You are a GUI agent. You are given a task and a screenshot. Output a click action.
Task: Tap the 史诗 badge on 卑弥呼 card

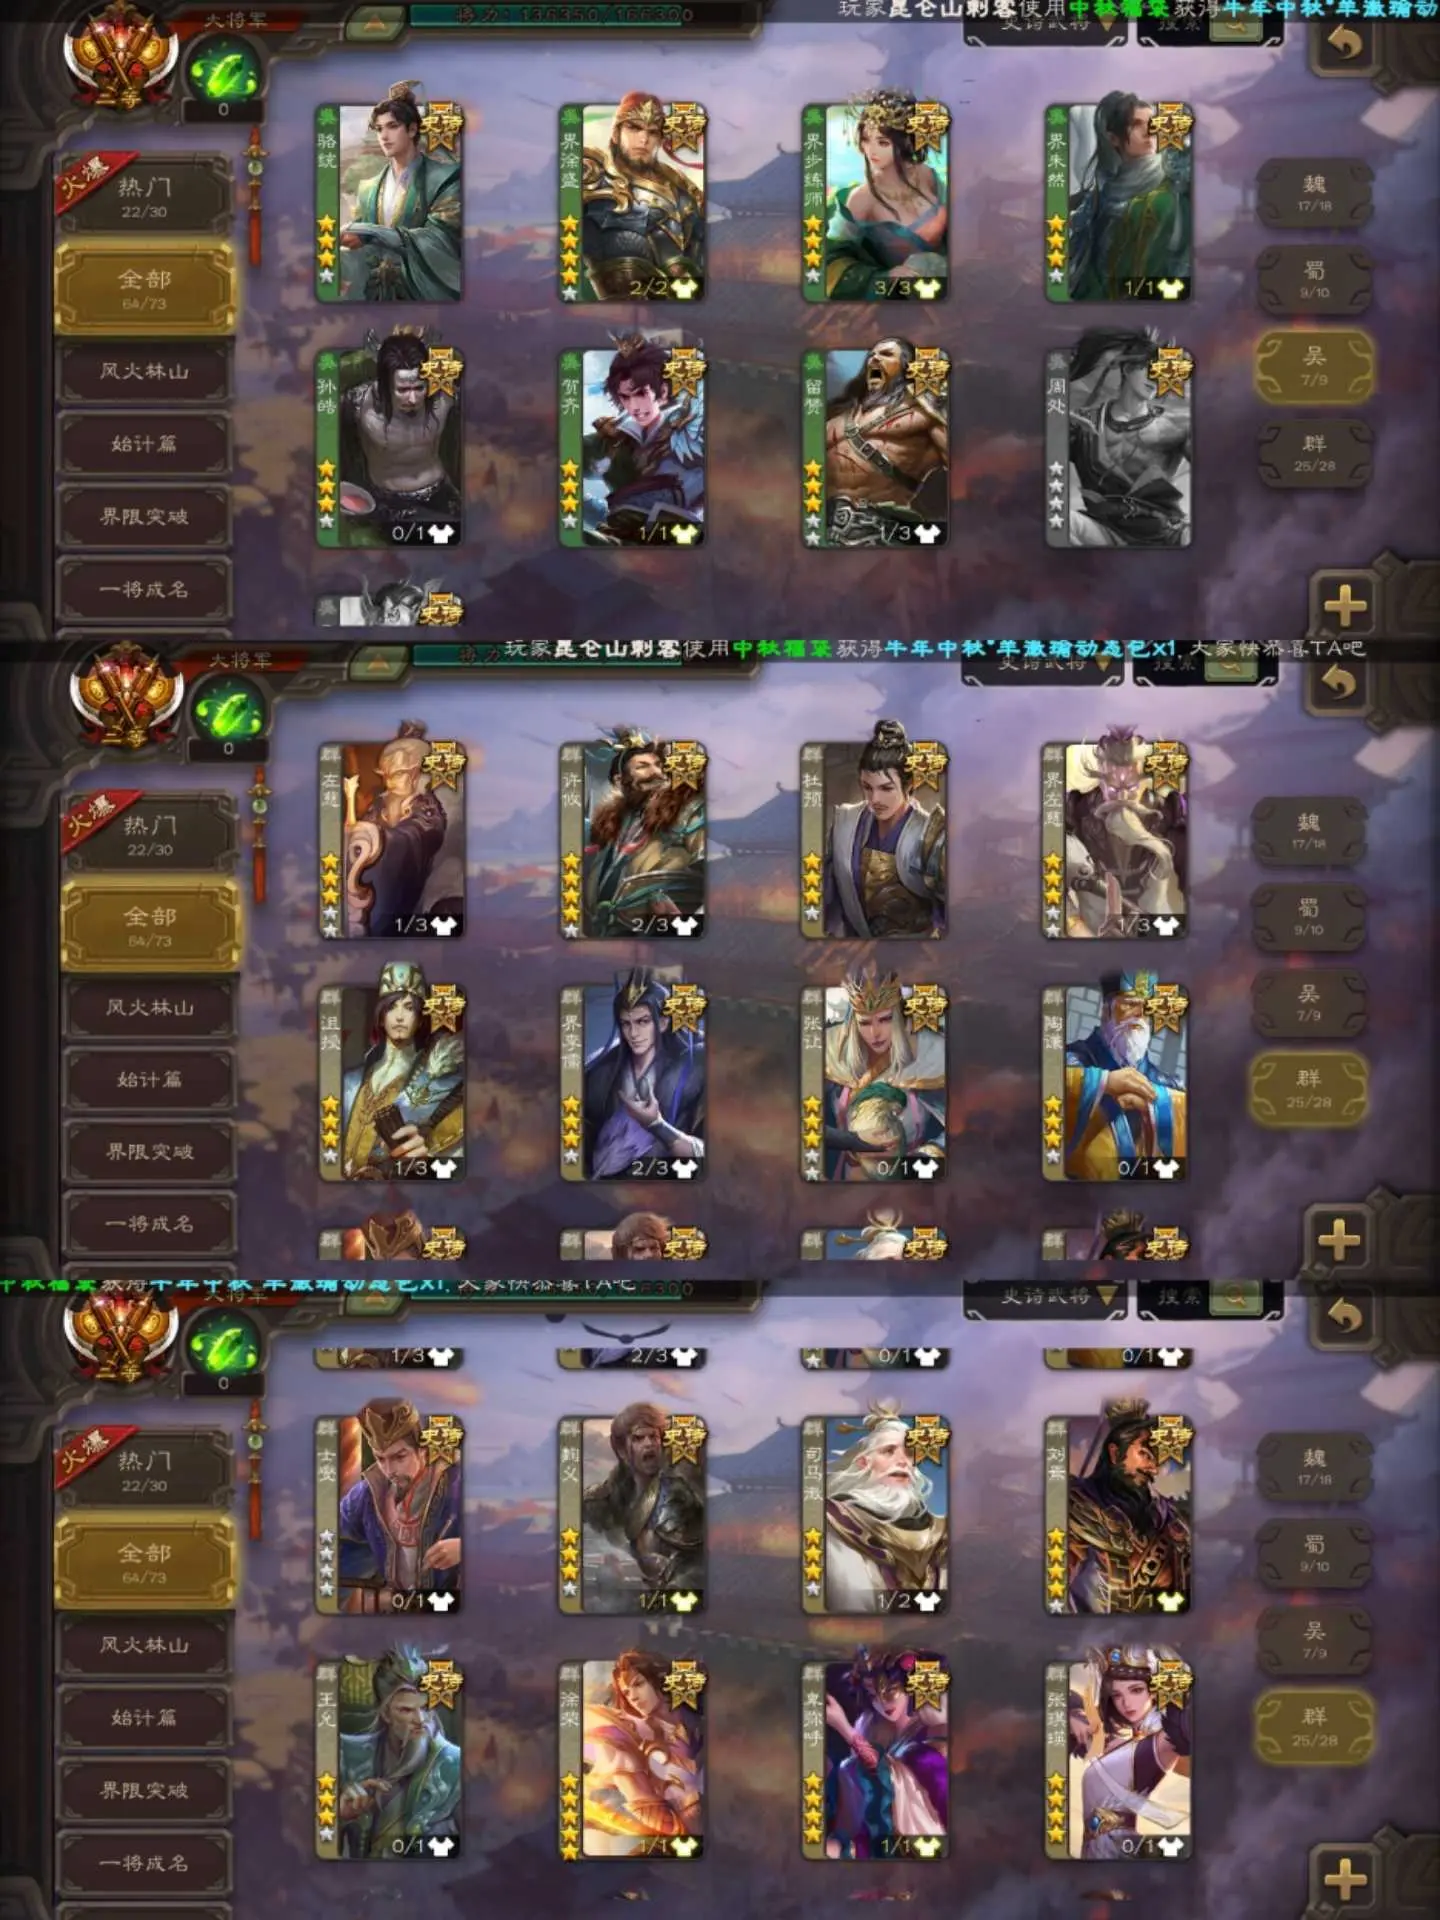(926, 1683)
